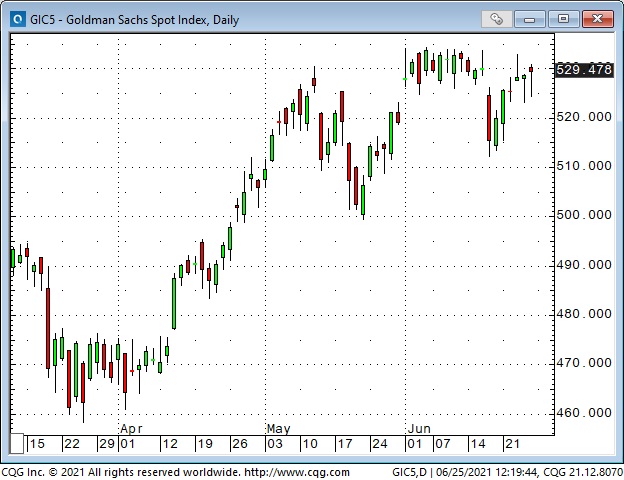Click the chain link button in title bar

[496, 19]
